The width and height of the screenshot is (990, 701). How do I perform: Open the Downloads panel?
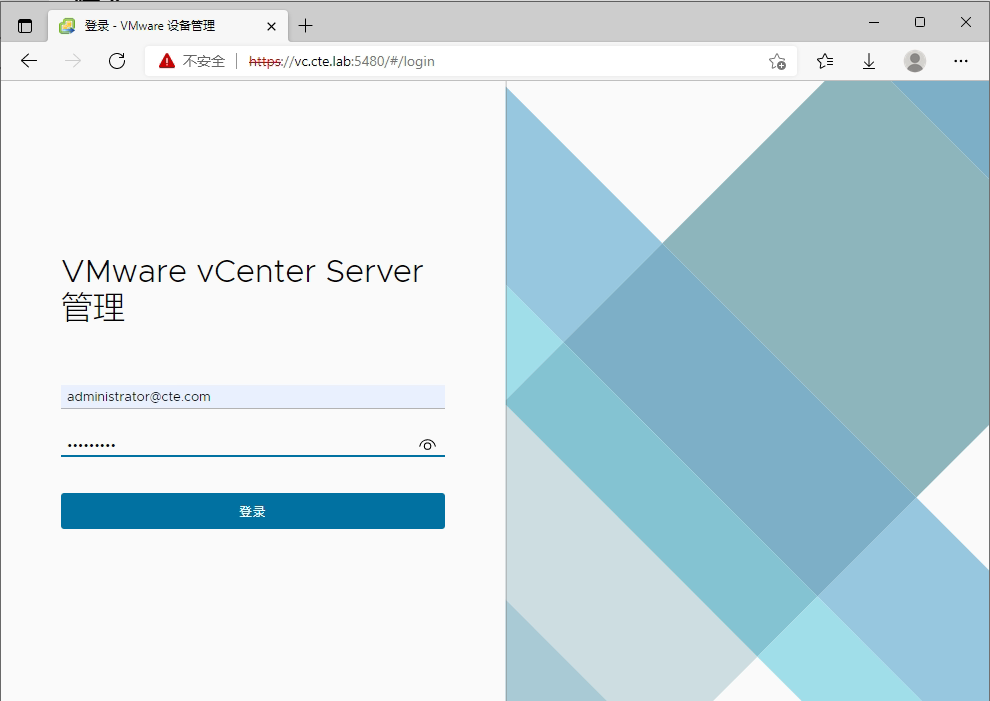[x=868, y=61]
